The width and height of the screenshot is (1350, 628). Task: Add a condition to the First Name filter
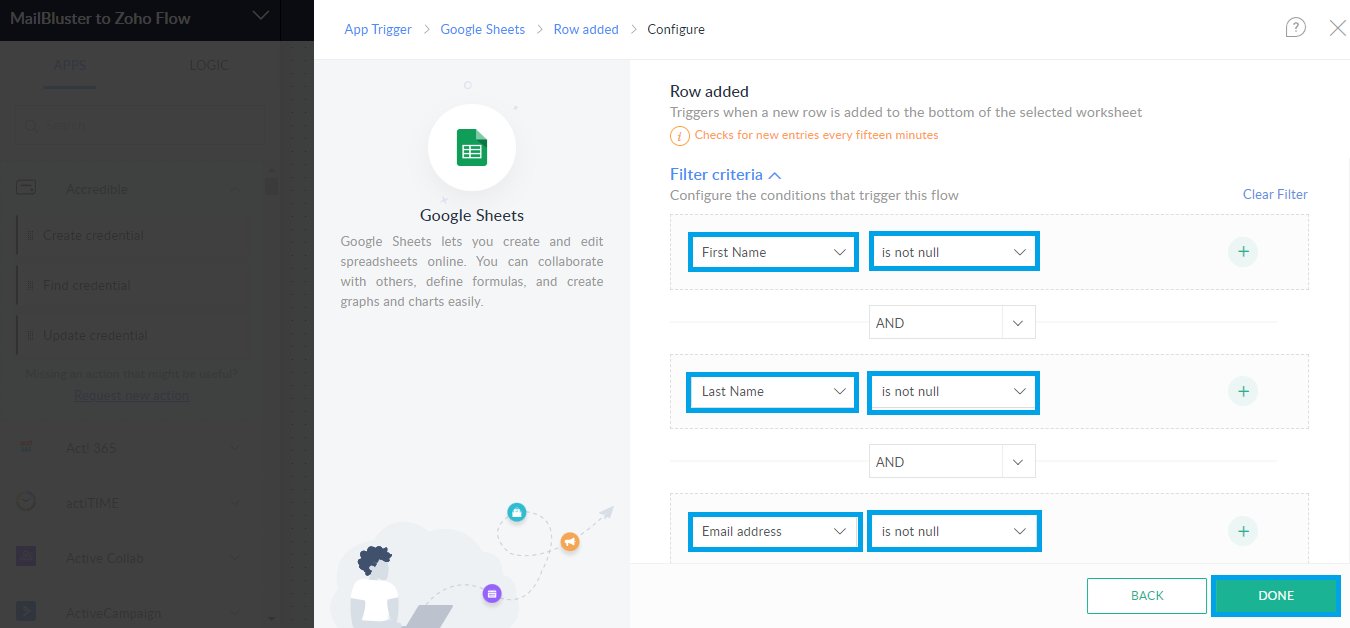1242,252
